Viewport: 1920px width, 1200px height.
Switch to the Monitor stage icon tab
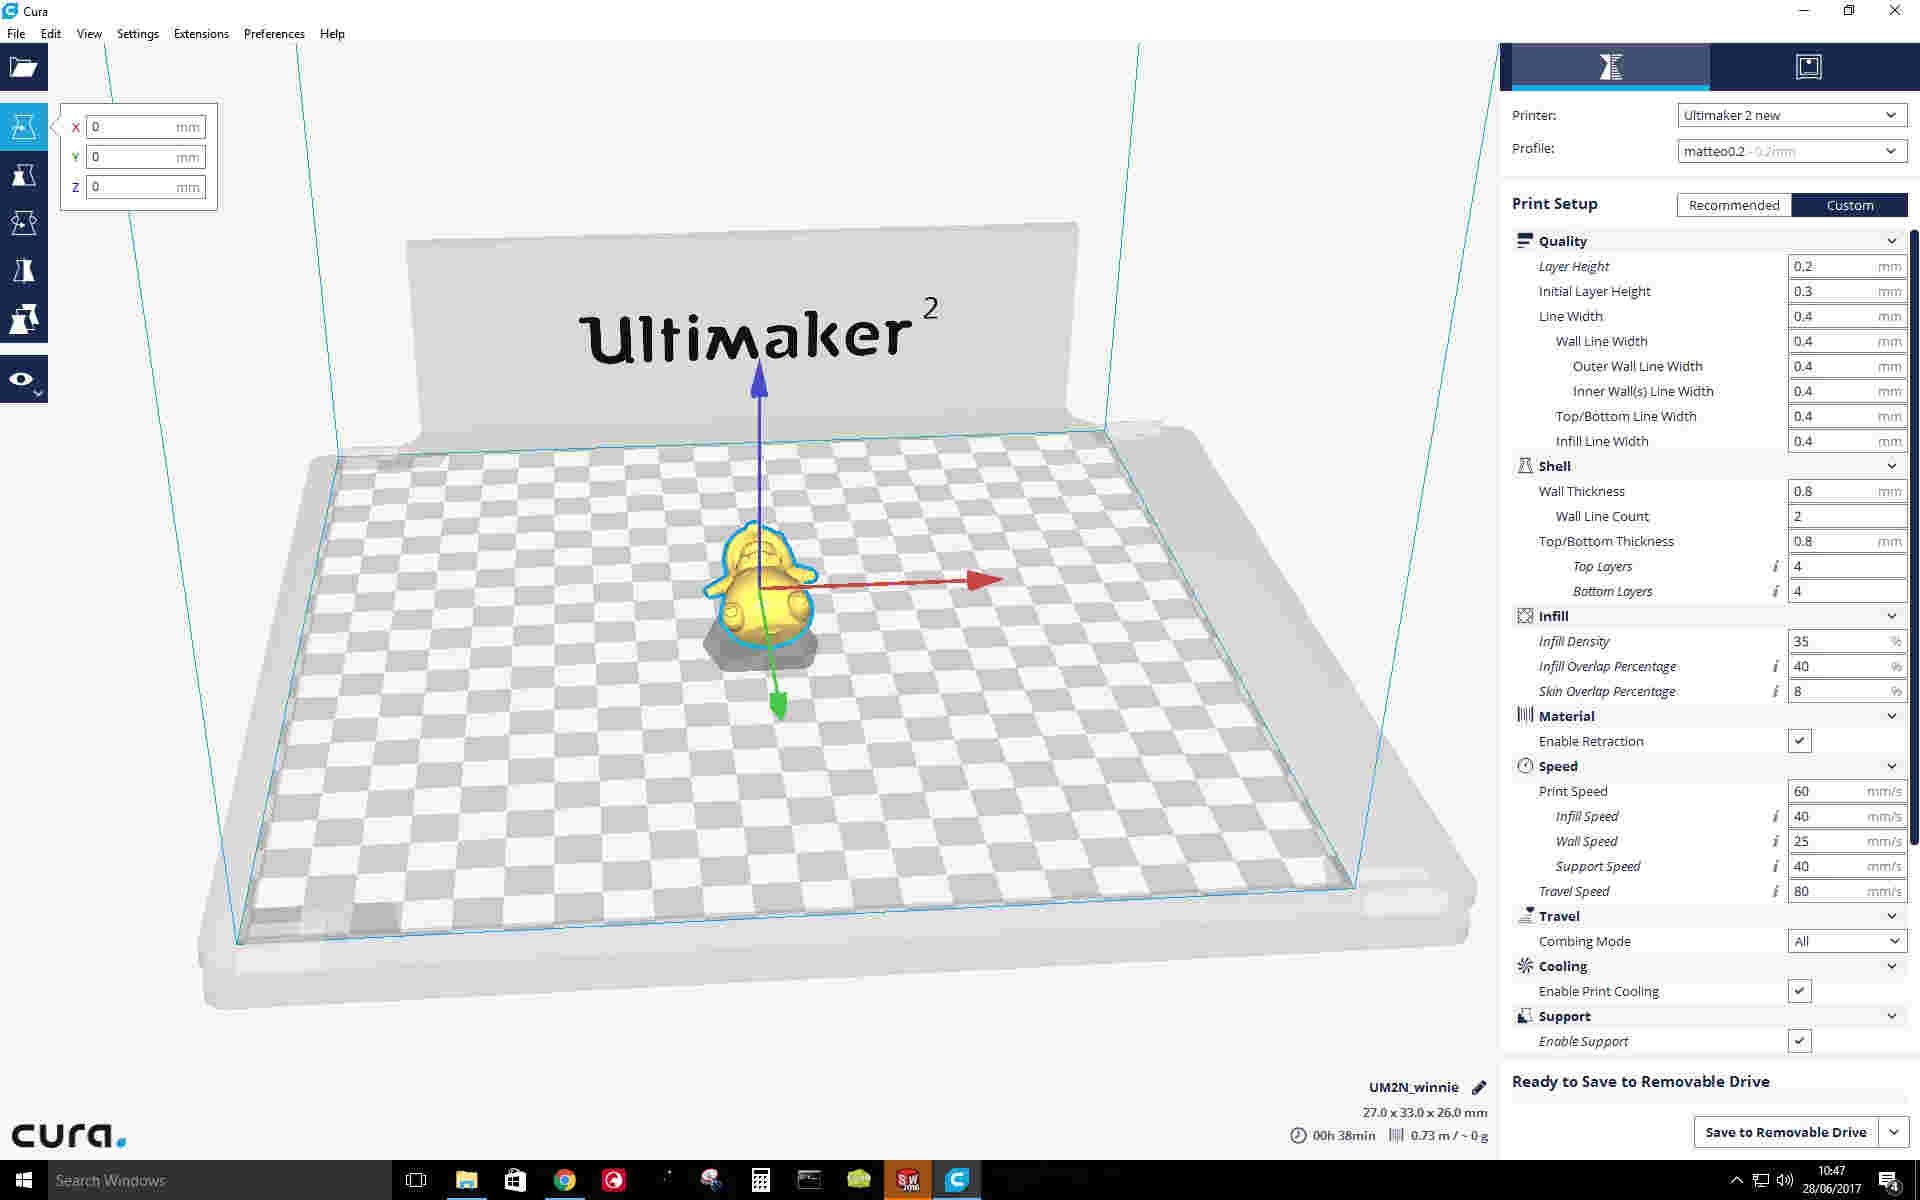[x=1809, y=67]
